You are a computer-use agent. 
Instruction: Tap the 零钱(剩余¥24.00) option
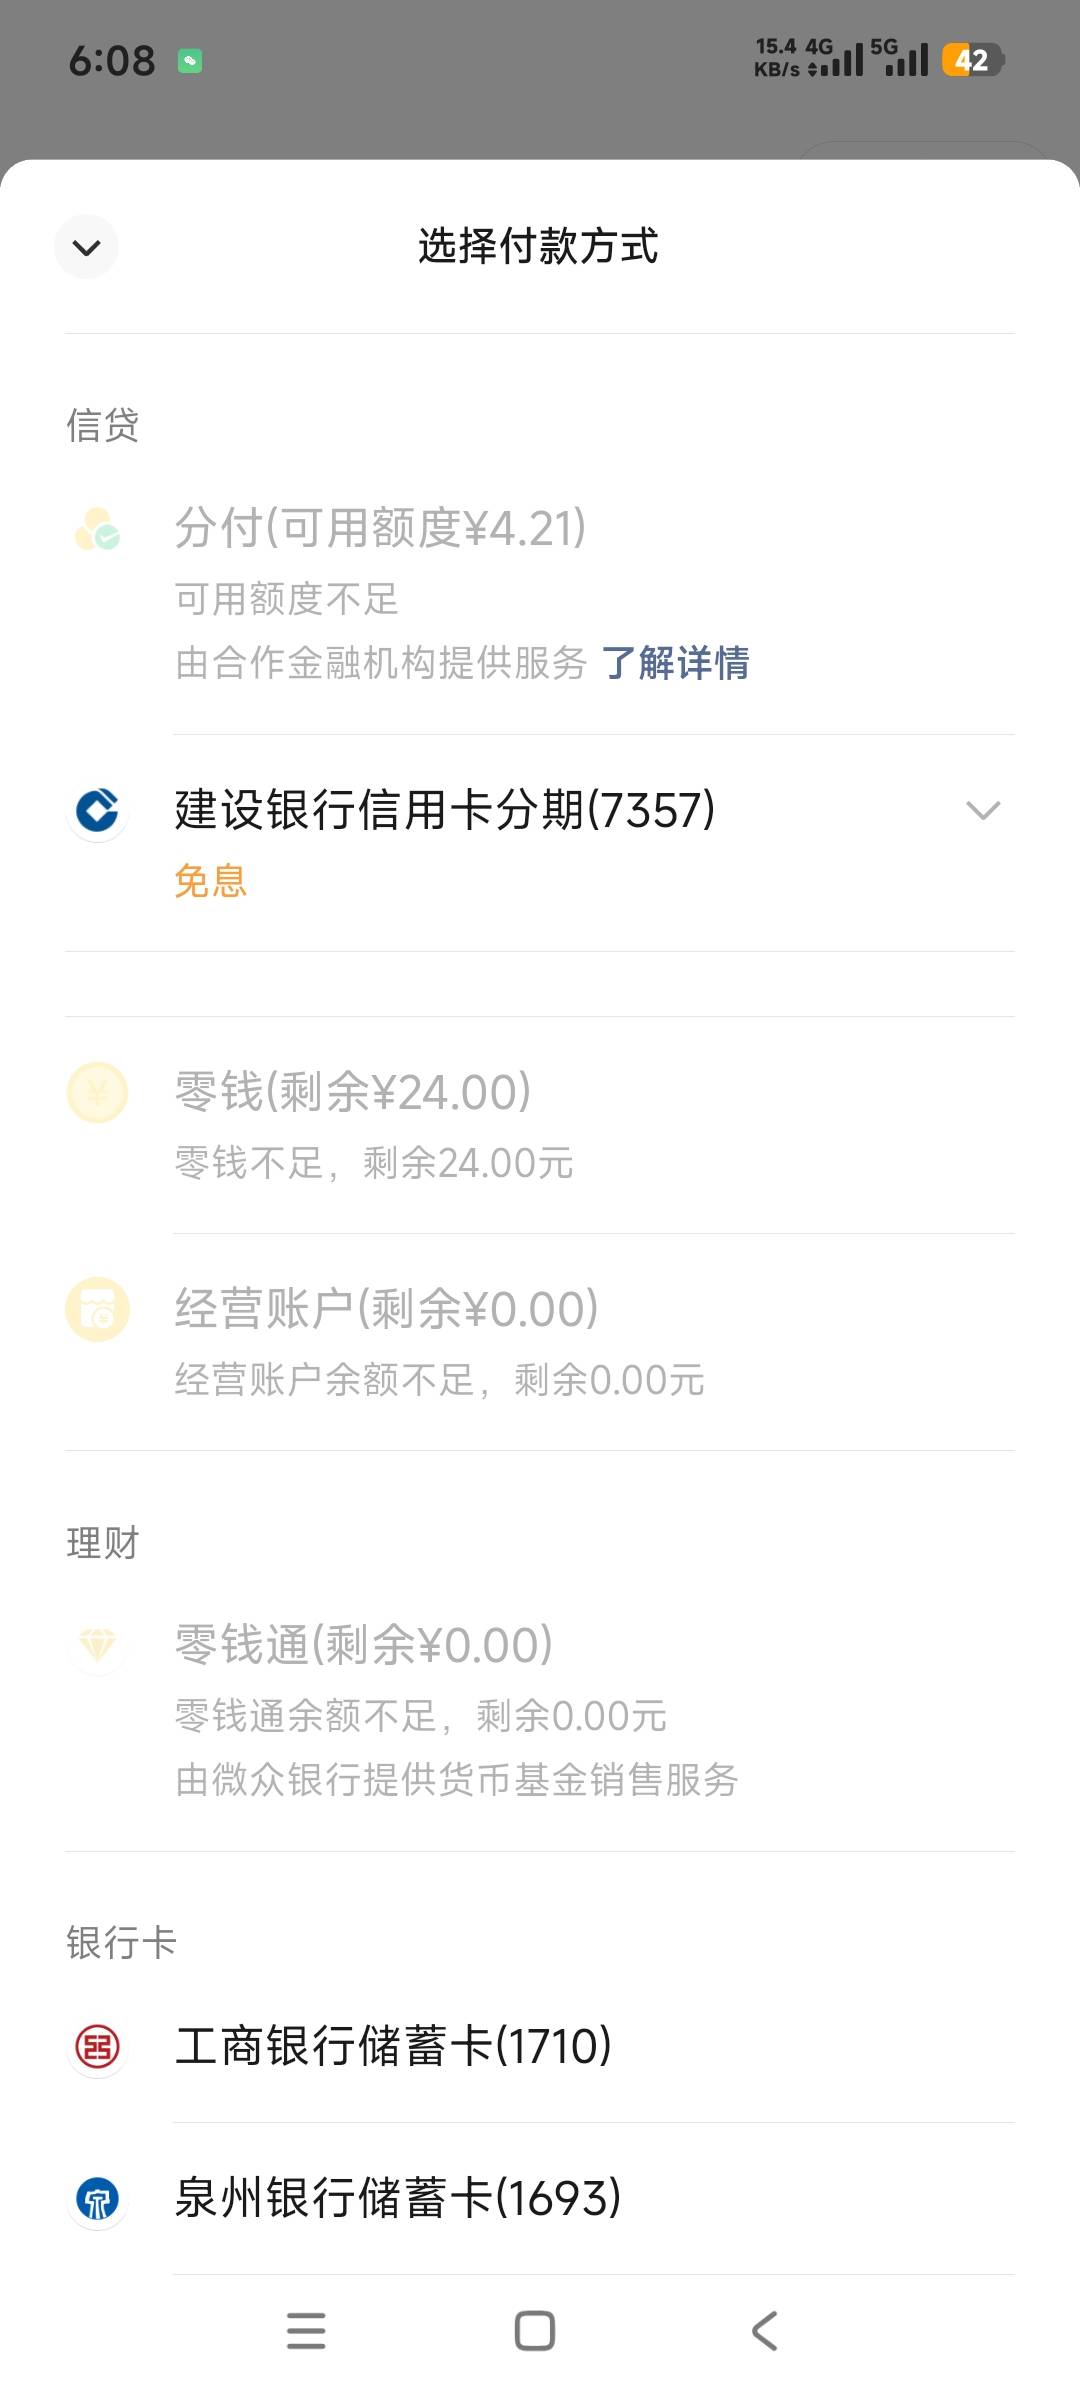[x=353, y=1092]
